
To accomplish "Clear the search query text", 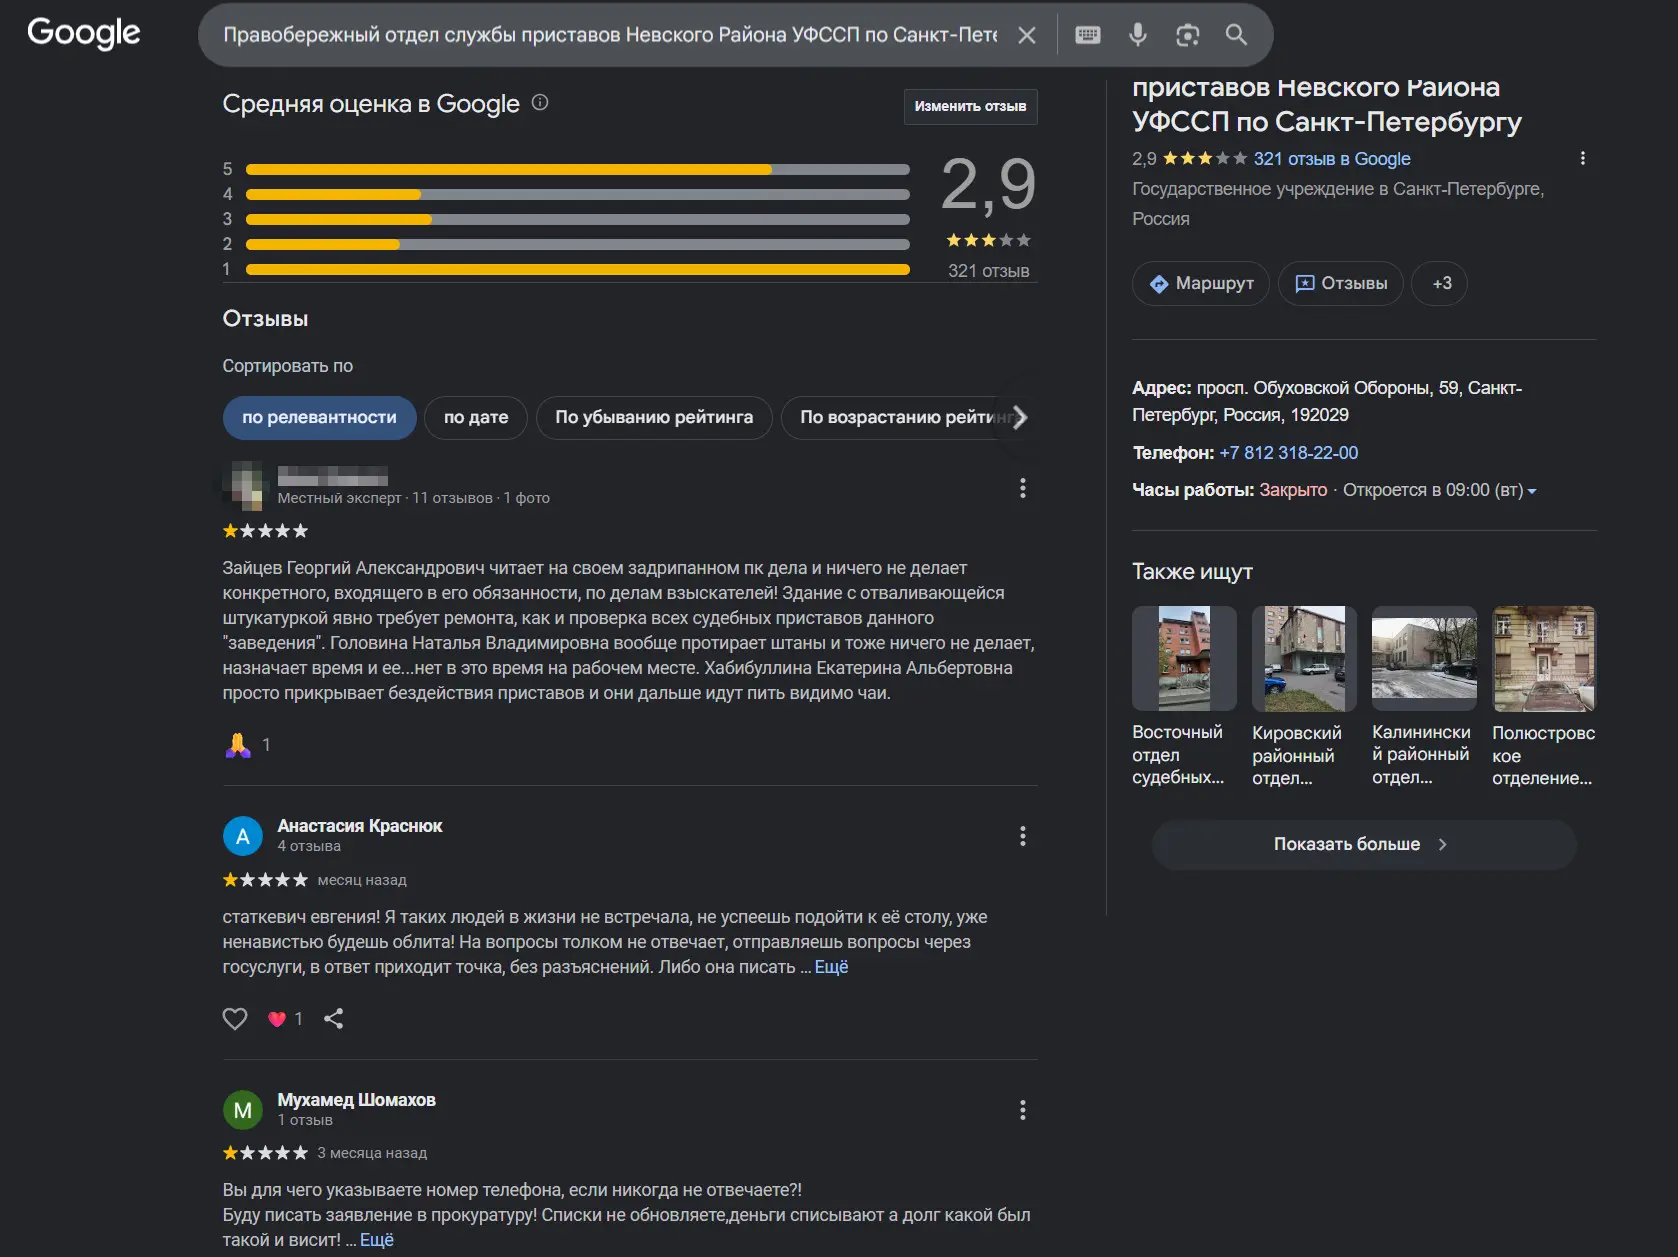I will coord(1026,35).
